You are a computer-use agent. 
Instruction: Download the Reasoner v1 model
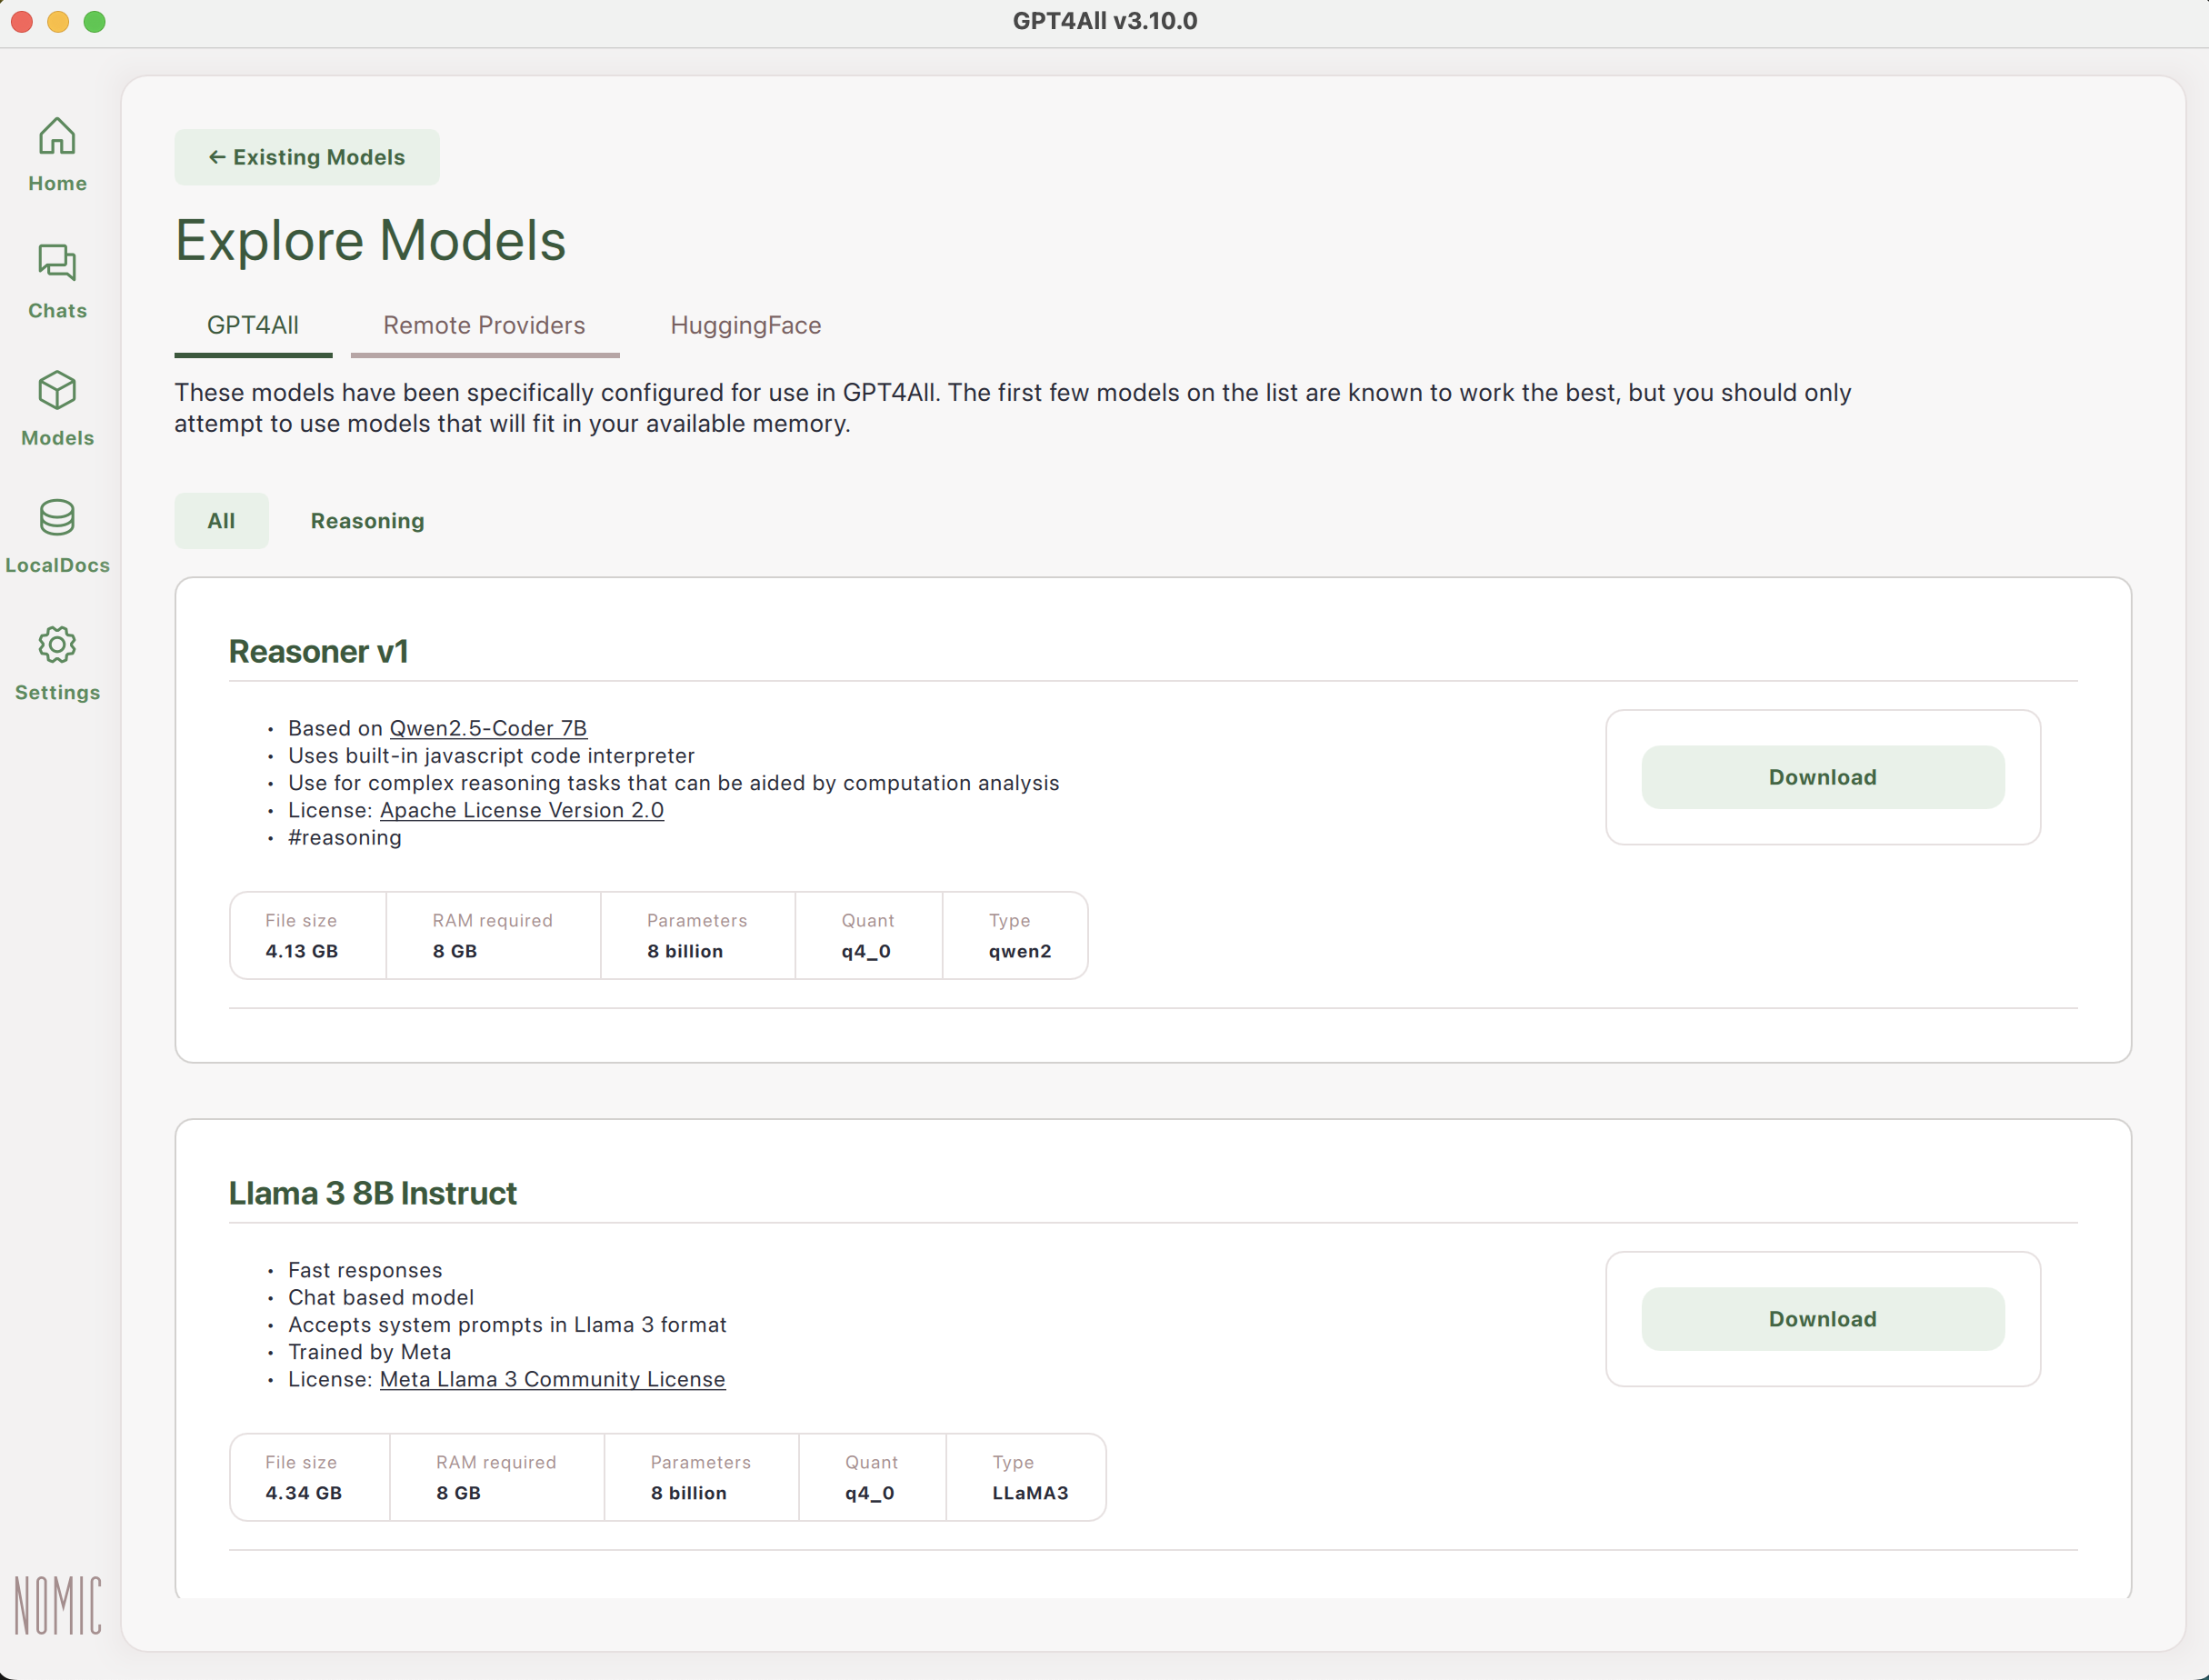tap(1822, 777)
